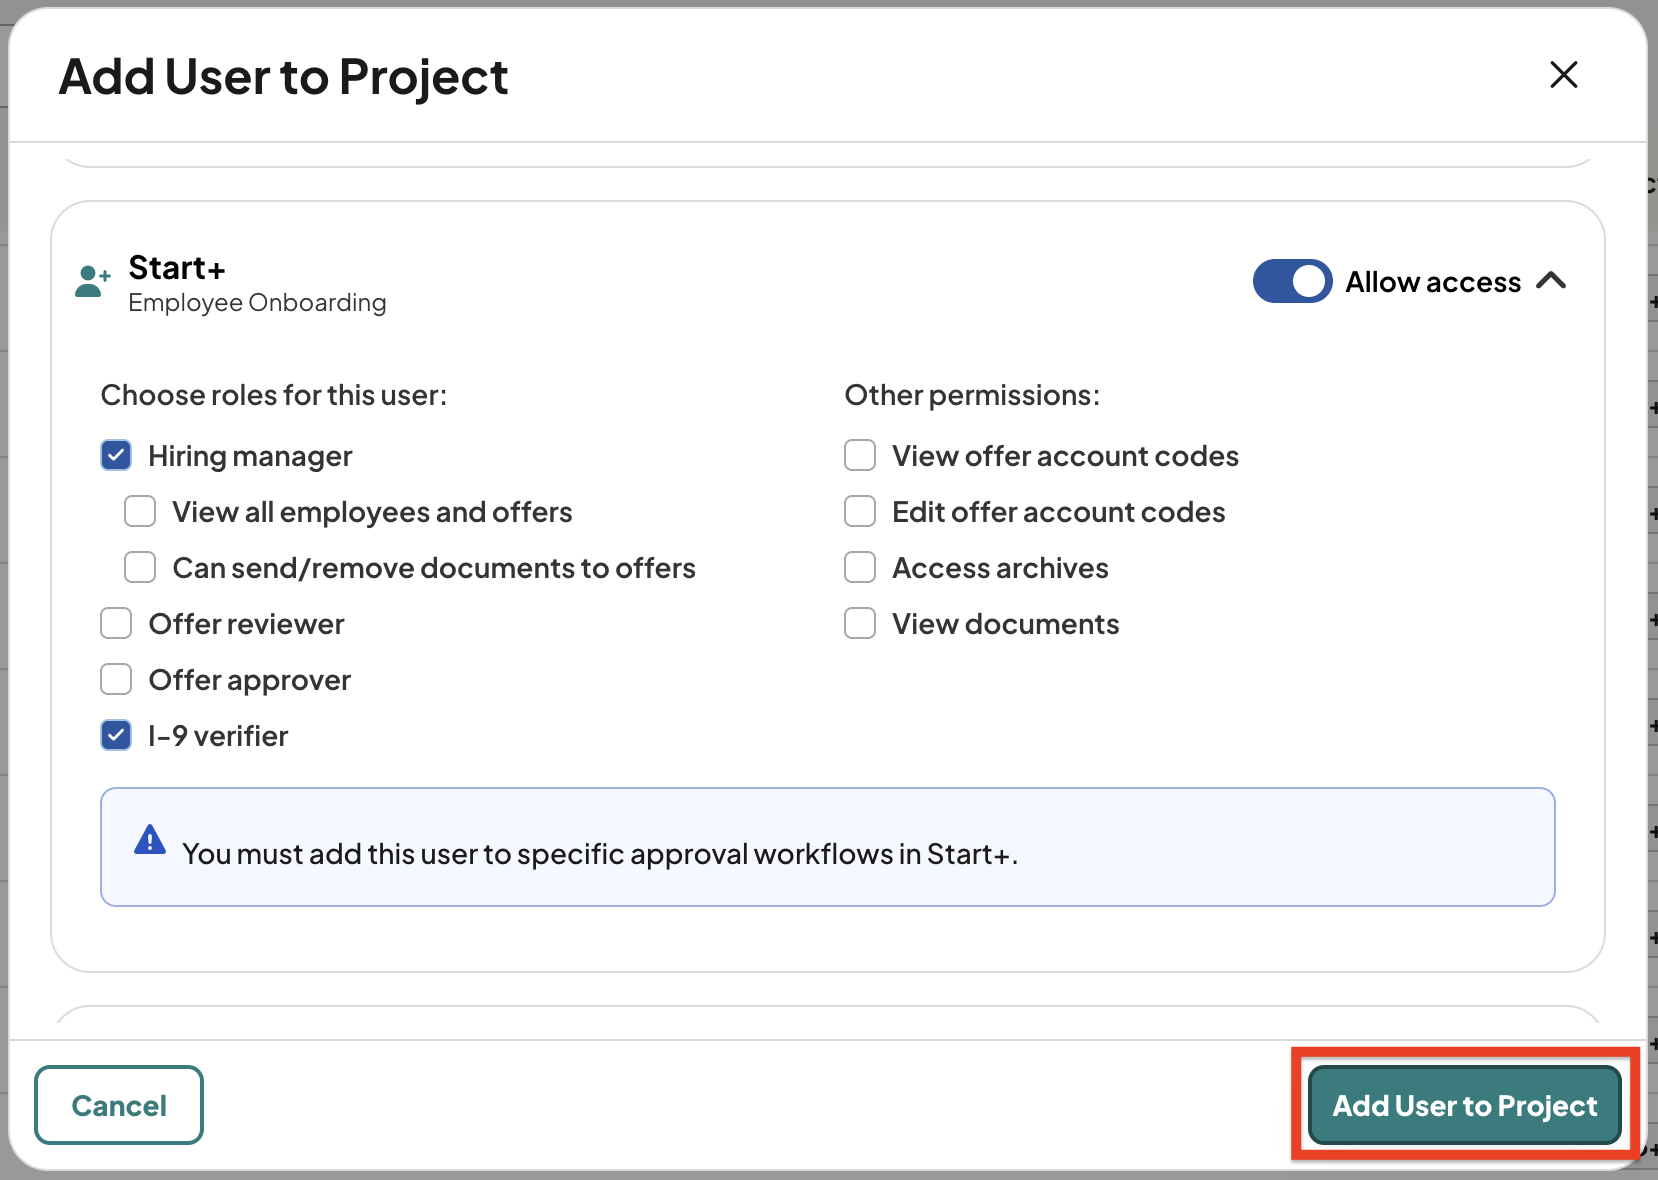Check Edit offer account codes
This screenshot has width=1658, height=1180.
pos(860,512)
